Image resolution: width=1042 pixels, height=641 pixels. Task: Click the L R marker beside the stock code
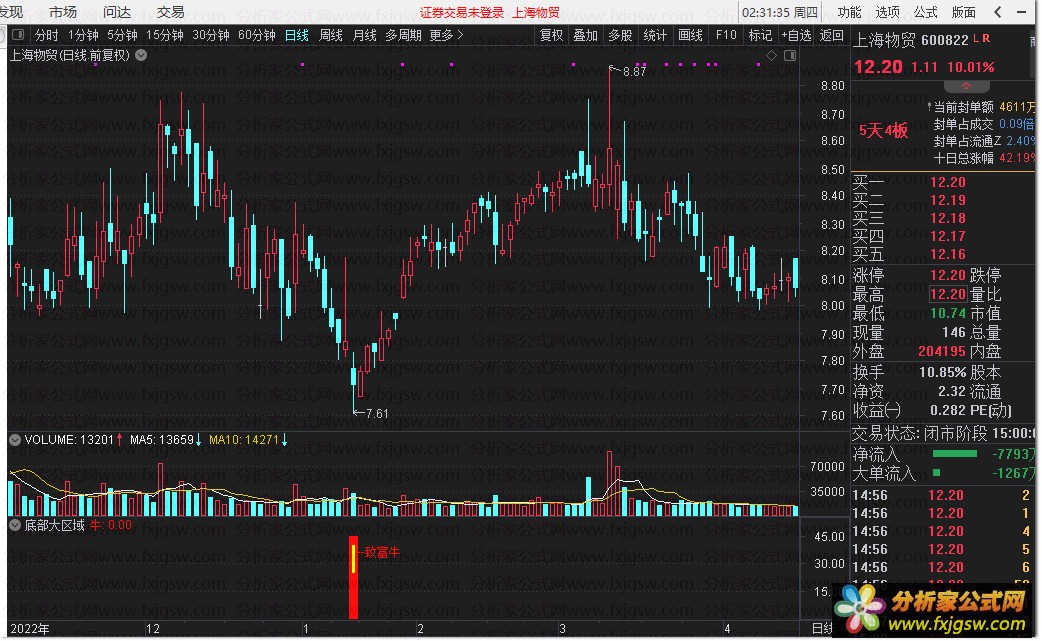tap(982, 39)
